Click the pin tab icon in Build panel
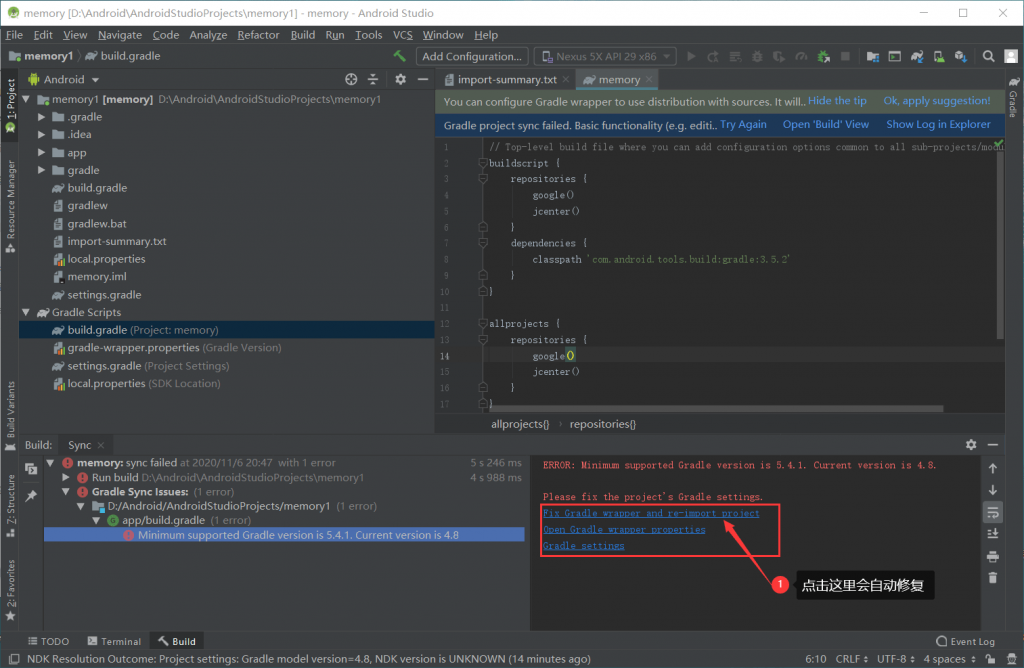This screenshot has height=668, width=1024. pyautogui.click(x=31, y=496)
